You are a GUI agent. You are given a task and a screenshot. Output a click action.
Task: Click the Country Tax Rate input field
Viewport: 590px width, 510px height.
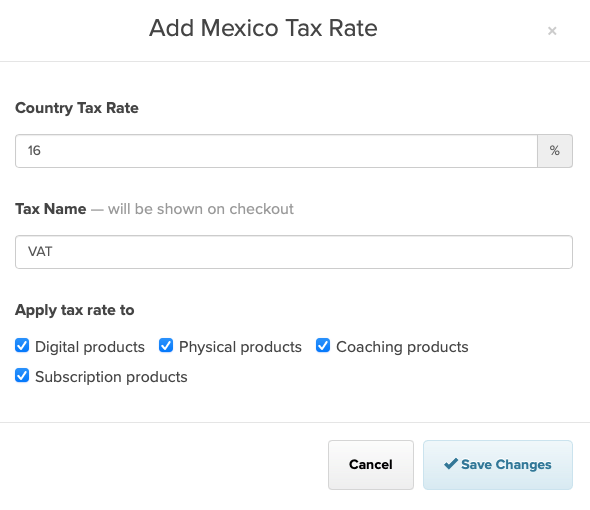(x=276, y=151)
